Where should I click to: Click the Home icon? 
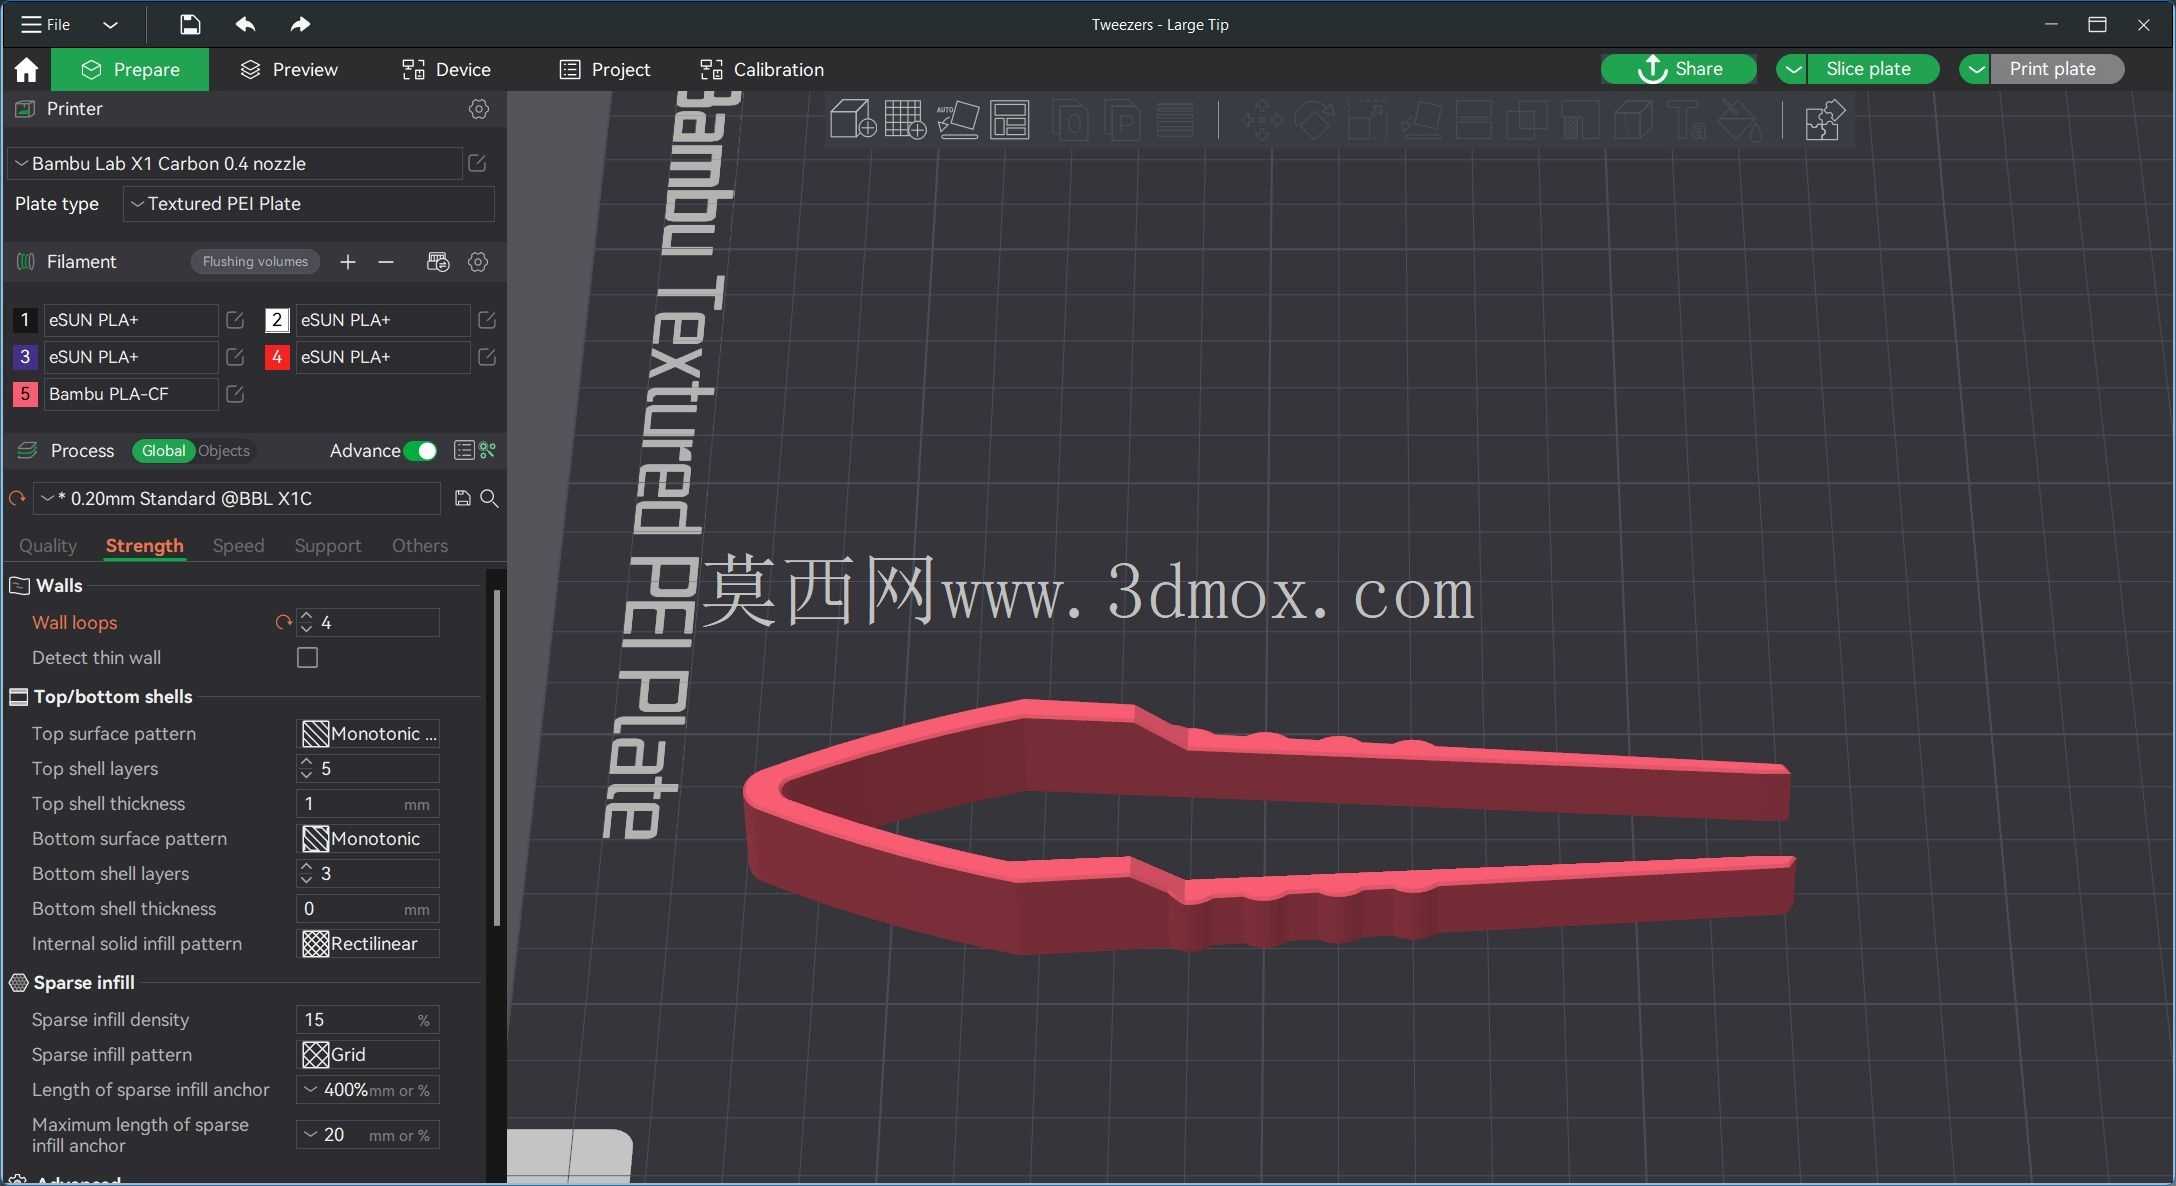click(26, 69)
